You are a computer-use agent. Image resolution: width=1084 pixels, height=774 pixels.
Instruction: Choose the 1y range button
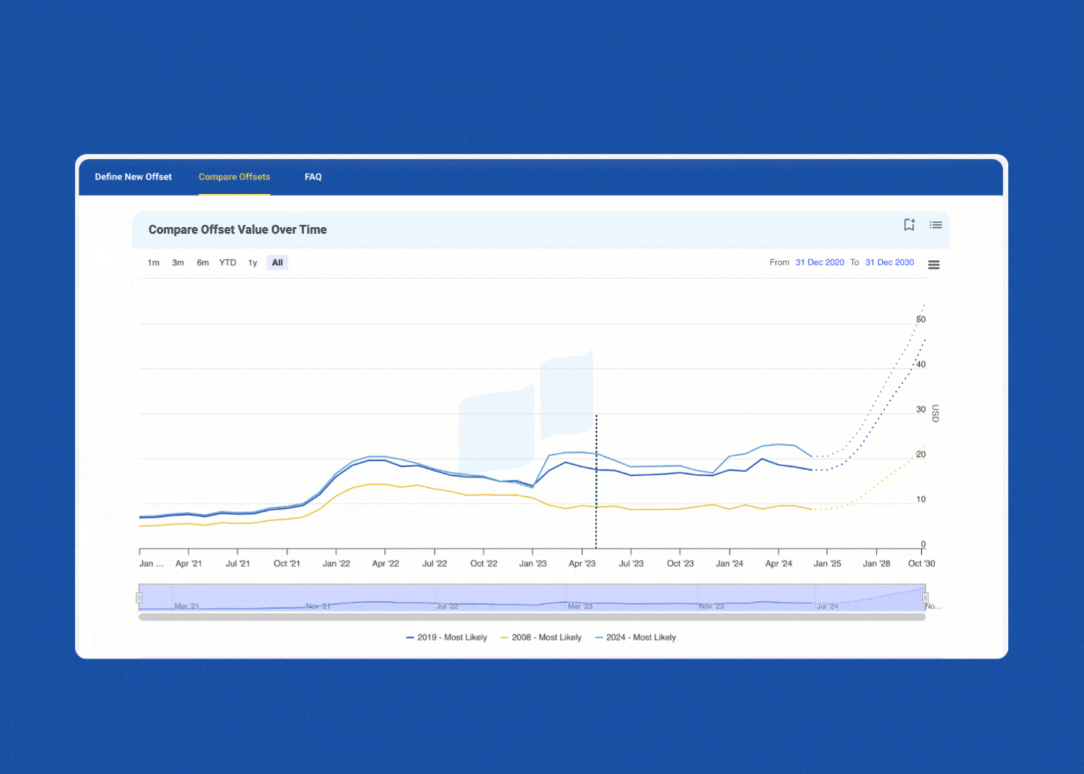tap(252, 263)
